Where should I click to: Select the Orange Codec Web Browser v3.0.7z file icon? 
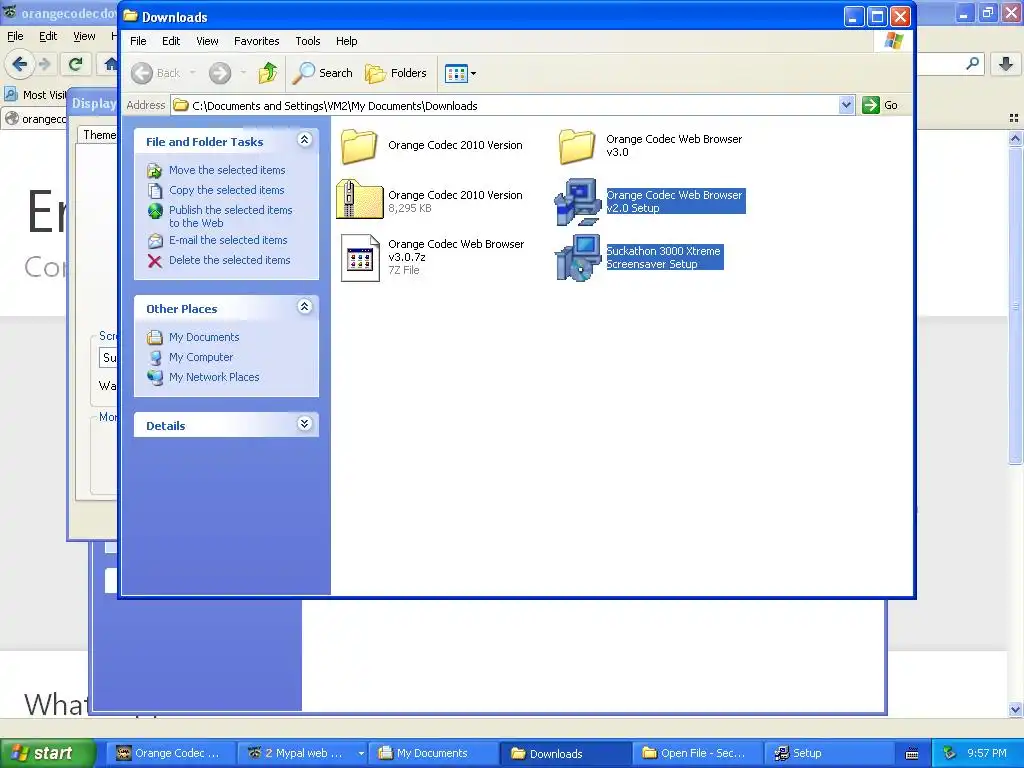pos(360,258)
